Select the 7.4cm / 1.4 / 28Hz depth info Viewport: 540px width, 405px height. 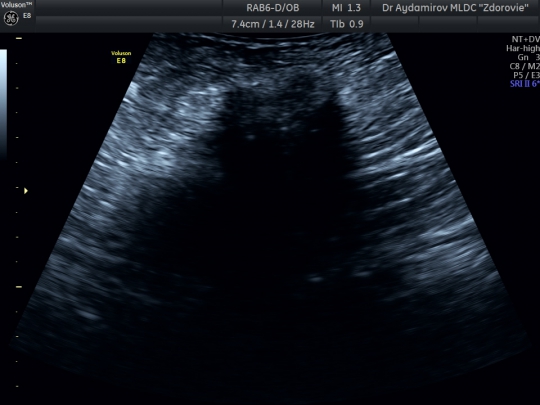tap(273, 24)
